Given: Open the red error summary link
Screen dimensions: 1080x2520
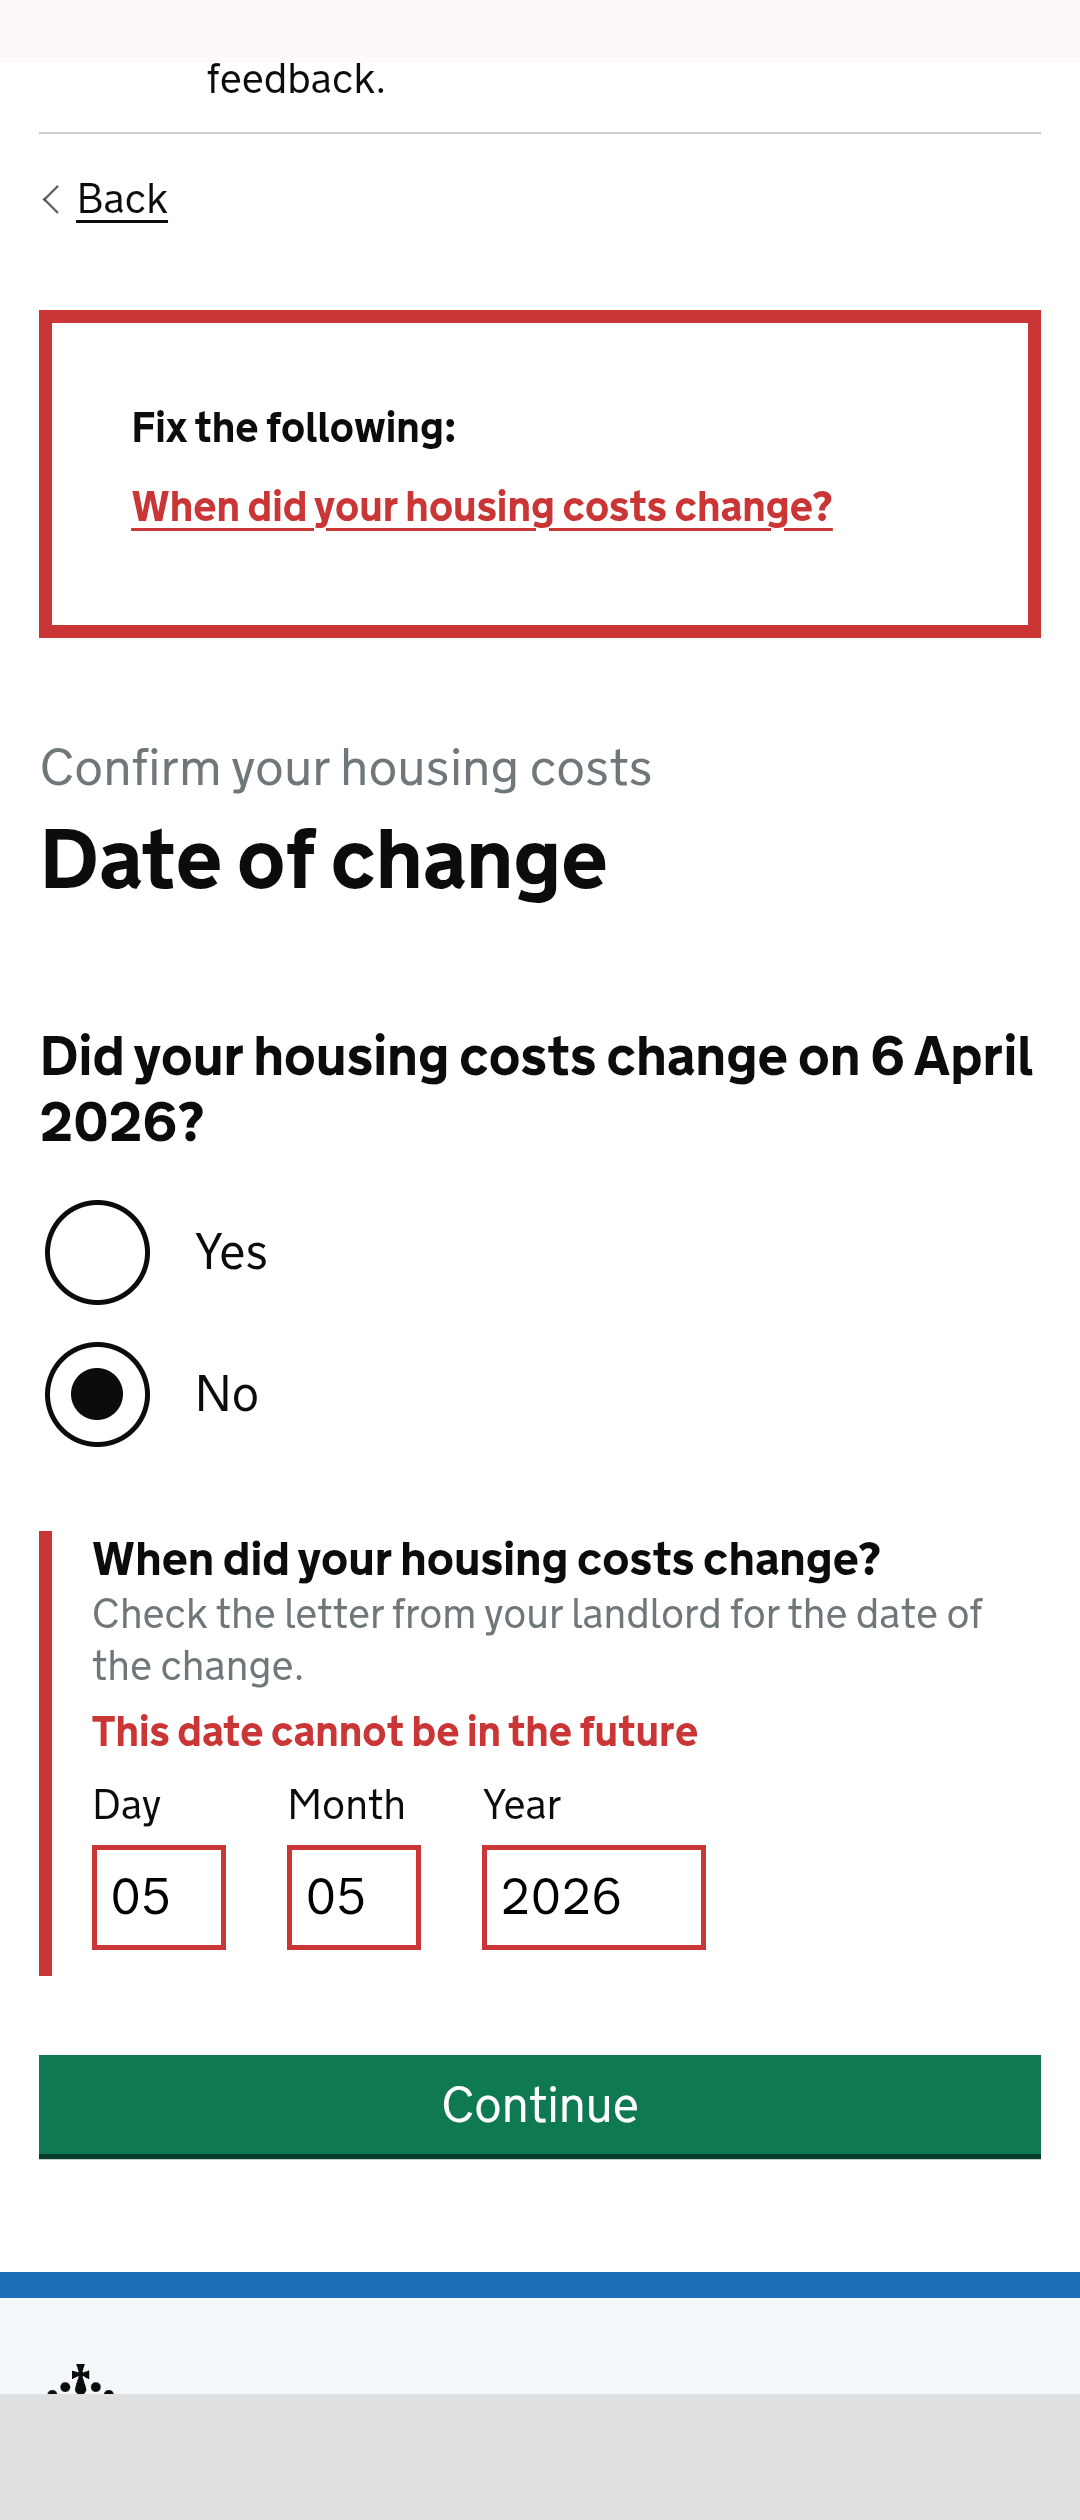Looking at the screenshot, I should click(481, 507).
